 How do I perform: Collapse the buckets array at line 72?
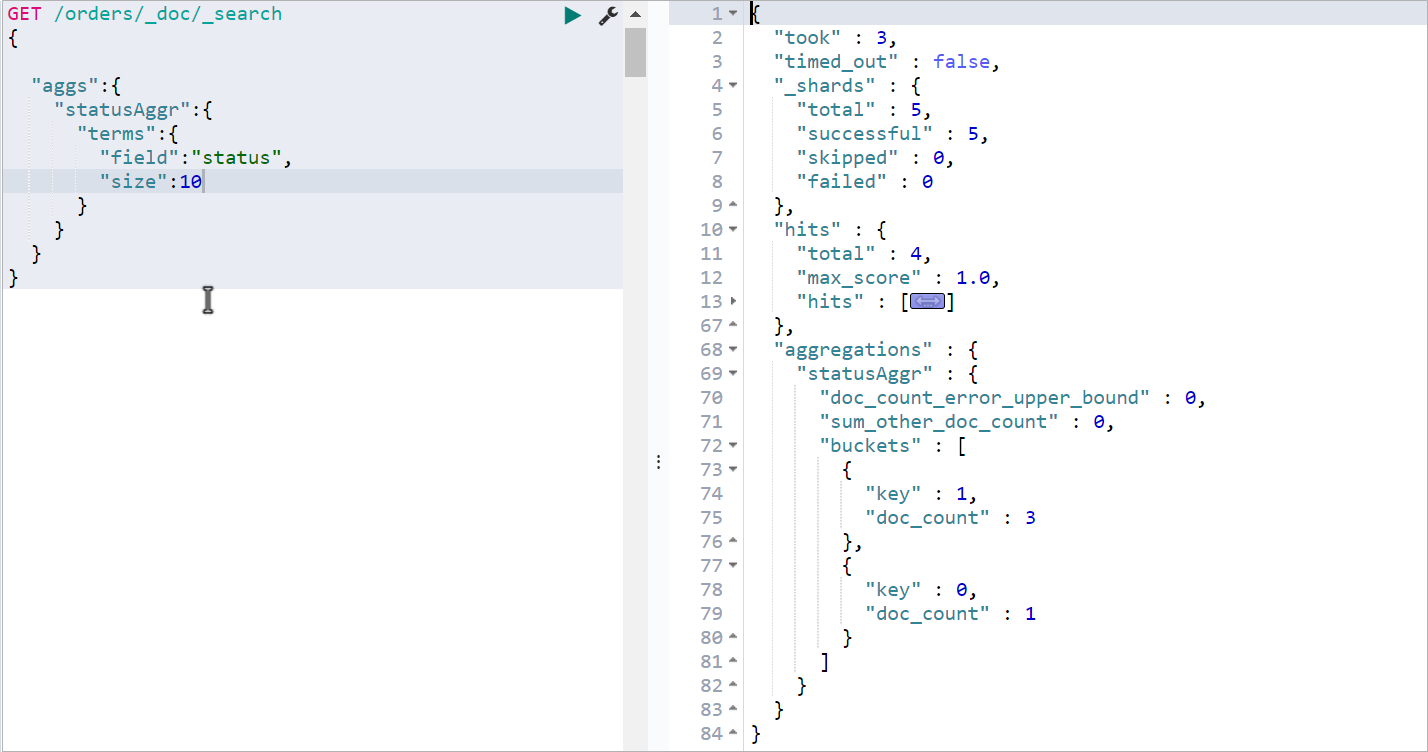tap(733, 446)
